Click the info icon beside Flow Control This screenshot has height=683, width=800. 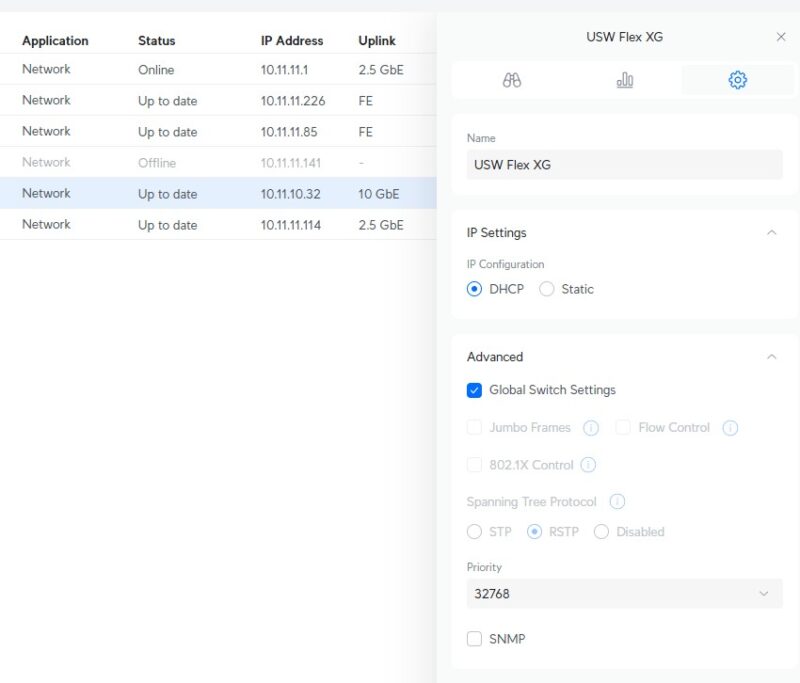(x=729, y=427)
